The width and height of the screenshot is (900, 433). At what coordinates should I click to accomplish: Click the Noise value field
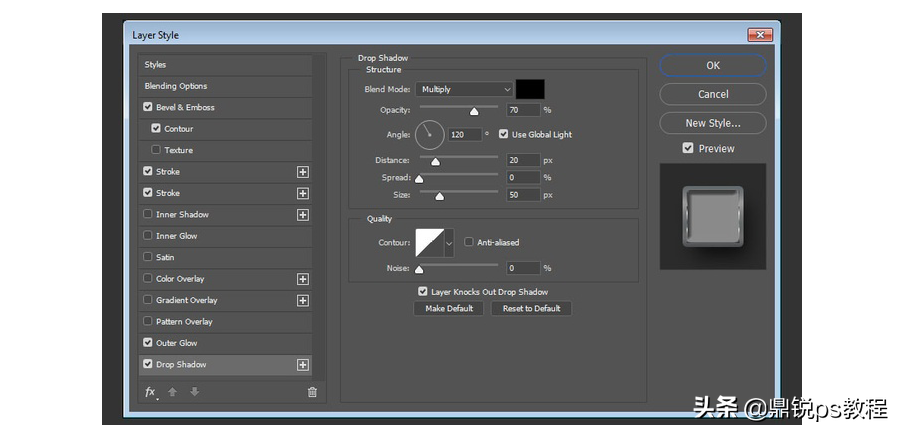pos(523,268)
